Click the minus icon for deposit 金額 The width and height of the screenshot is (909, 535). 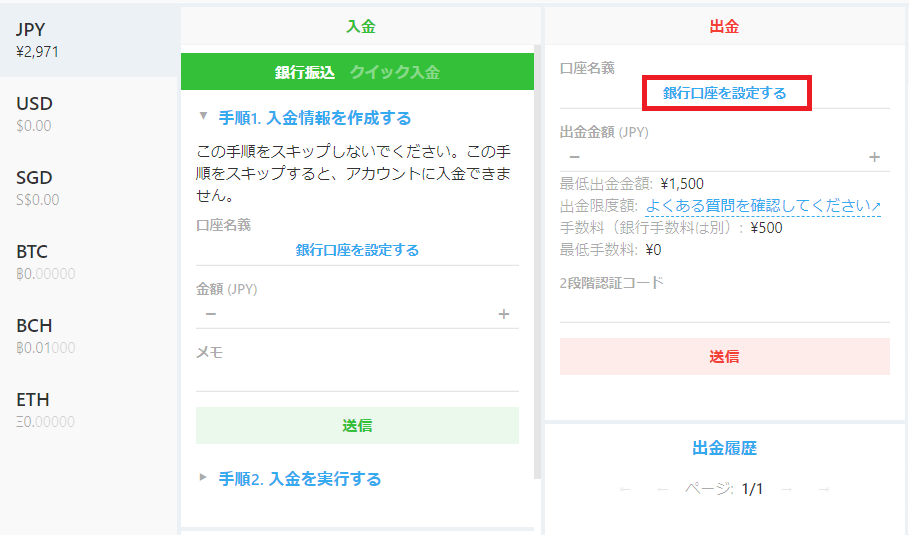coord(210,315)
